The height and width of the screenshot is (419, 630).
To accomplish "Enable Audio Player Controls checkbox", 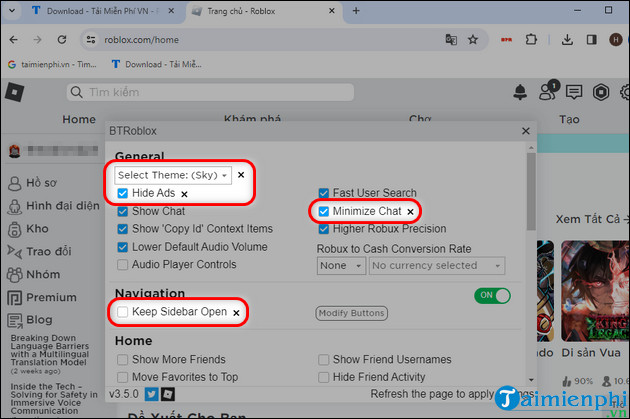I will 123,265.
